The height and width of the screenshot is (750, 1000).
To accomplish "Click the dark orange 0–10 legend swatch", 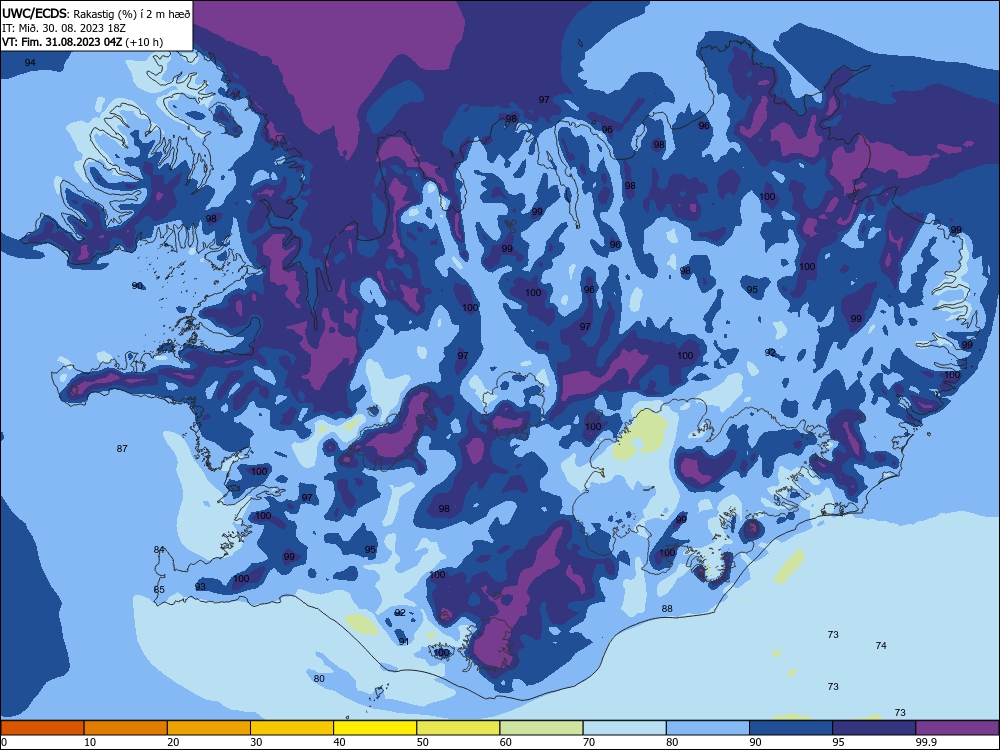I will tap(42, 727).
